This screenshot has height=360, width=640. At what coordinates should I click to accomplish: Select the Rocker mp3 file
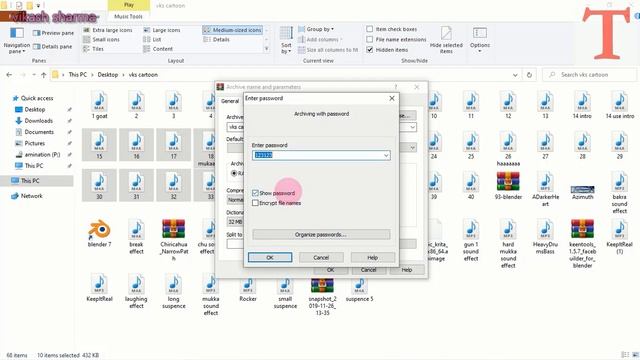248,288
